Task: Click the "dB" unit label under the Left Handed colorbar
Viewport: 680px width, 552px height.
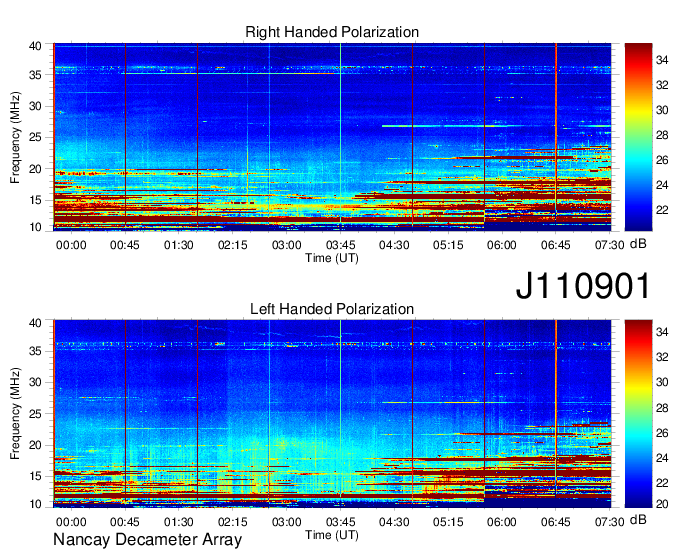Action: click(x=638, y=519)
